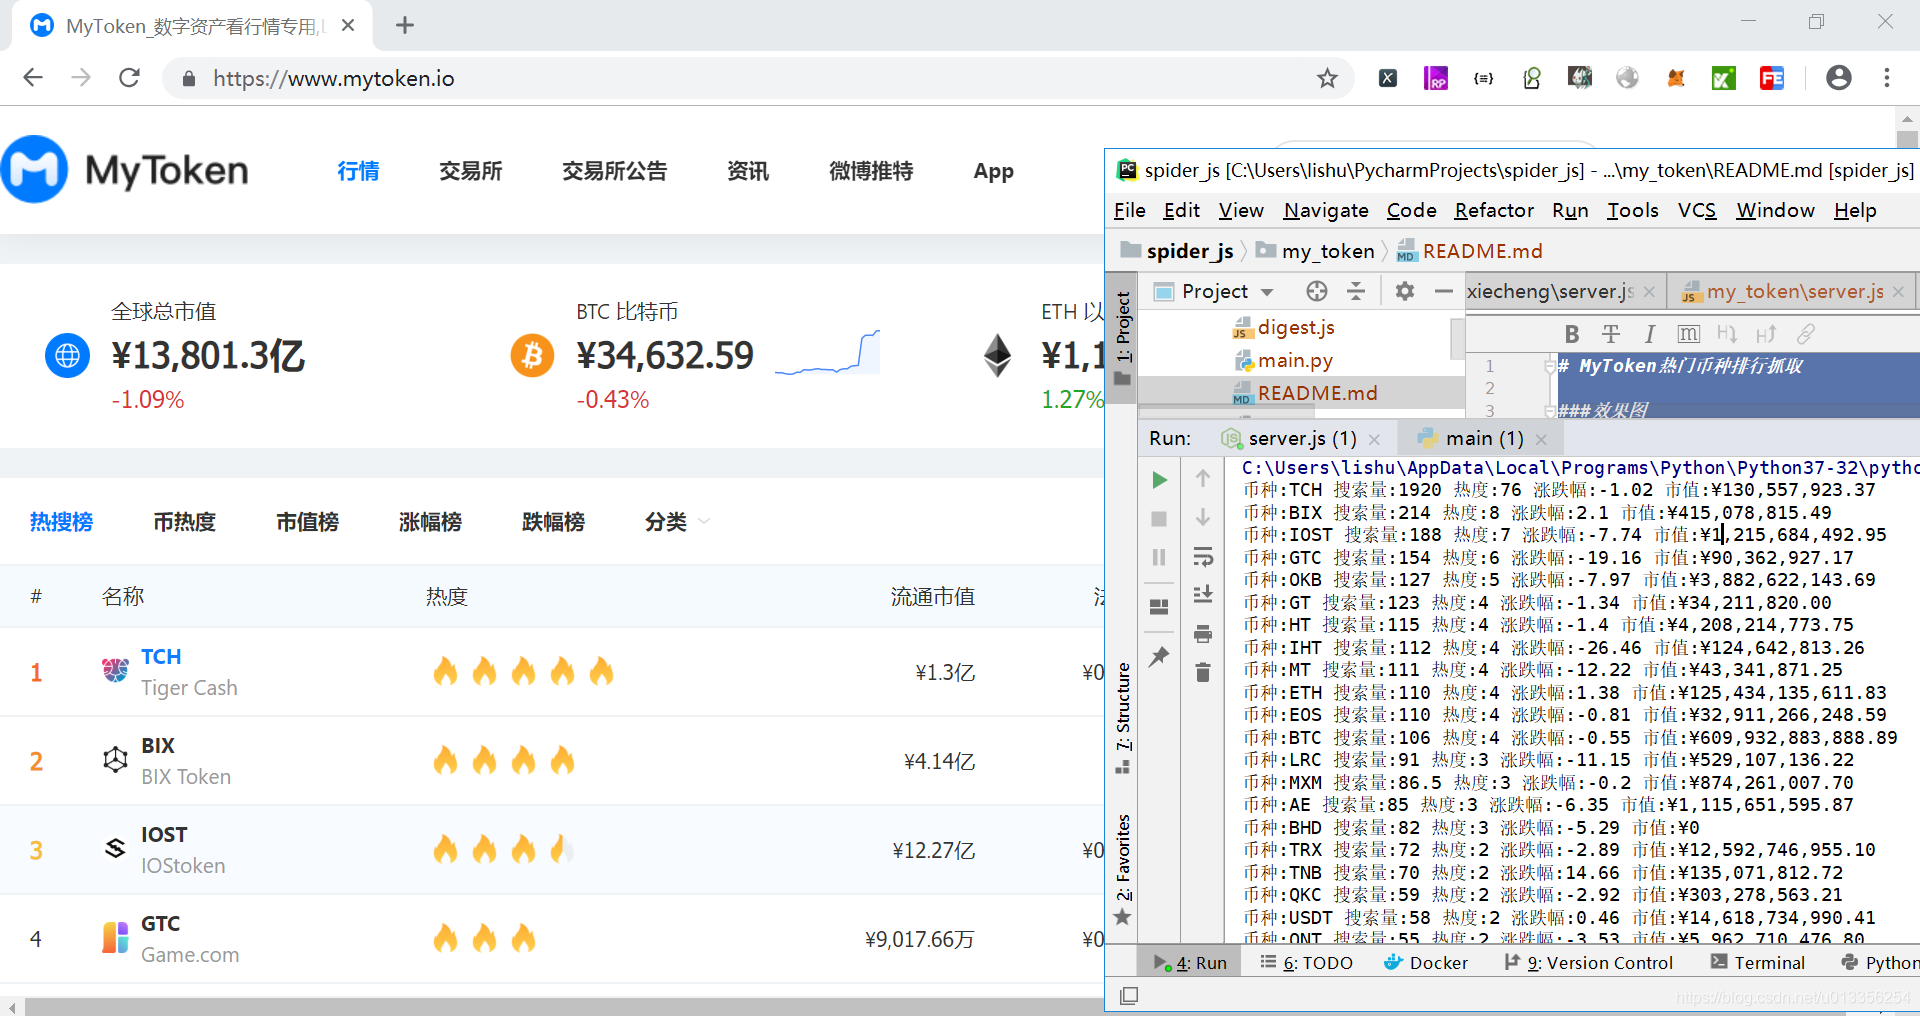Apply Italic in markdown toolbar
The width and height of the screenshot is (1920, 1016).
pos(1650,334)
